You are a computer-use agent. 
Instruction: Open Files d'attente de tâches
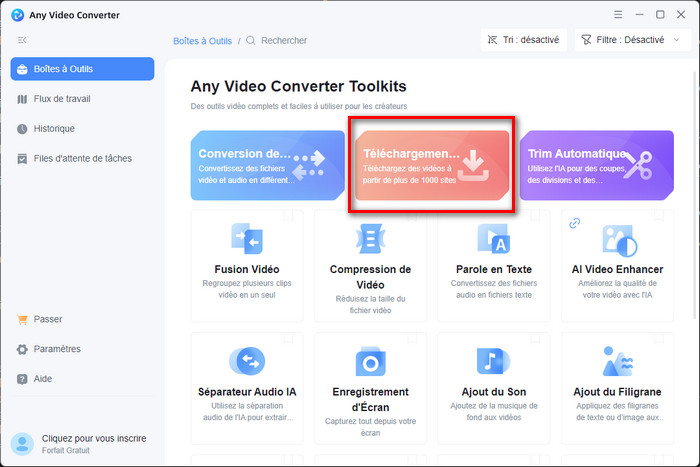pyautogui.click(x=82, y=158)
